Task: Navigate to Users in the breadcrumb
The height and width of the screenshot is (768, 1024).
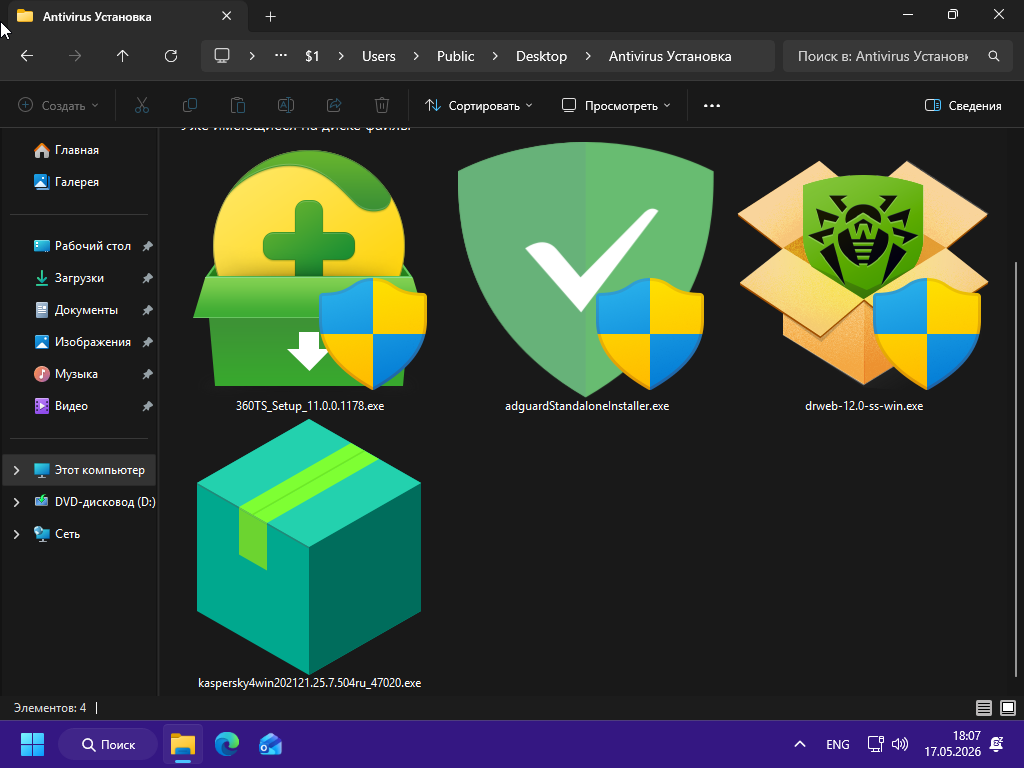Action: pyautogui.click(x=379, y=56)
